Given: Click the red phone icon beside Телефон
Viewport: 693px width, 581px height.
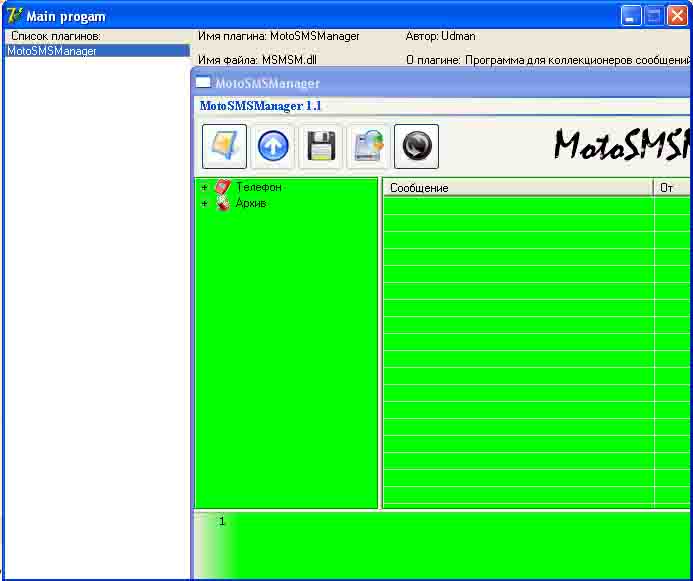Looking at the screenshot, I should point(223,187).
